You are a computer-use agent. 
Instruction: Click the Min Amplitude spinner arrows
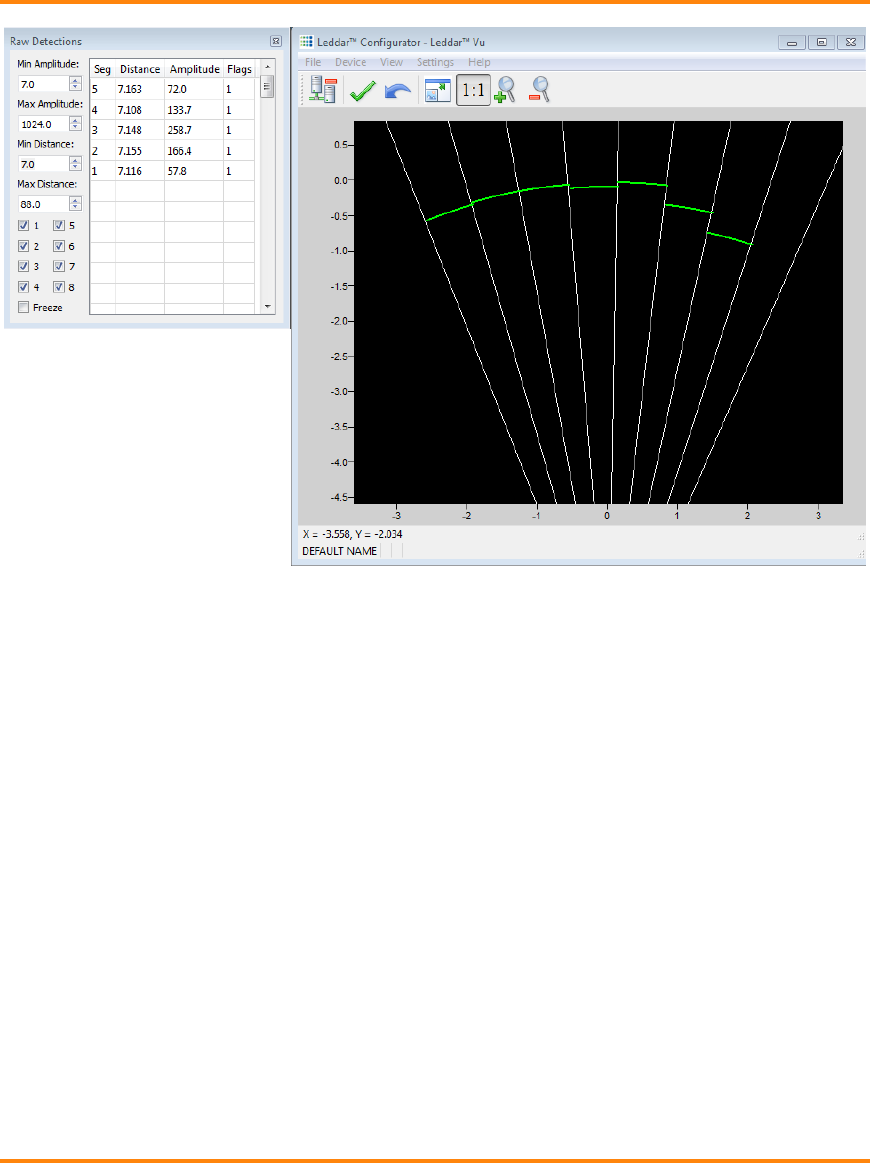click(75, 84)
